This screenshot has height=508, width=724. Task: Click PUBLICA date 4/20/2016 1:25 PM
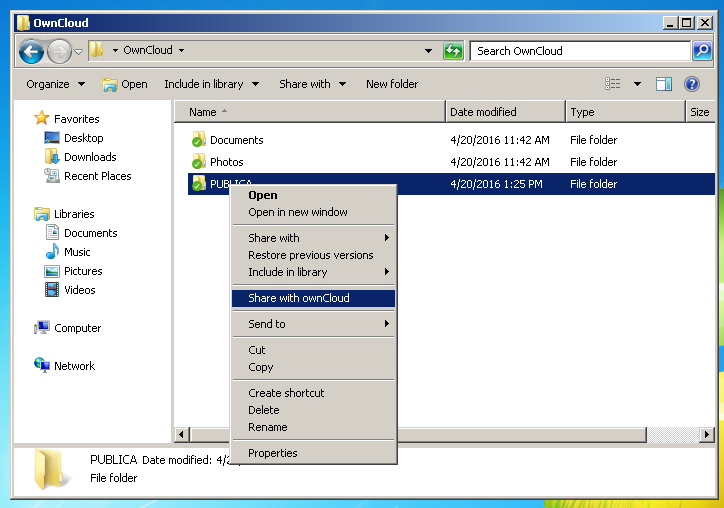point(496,184)
